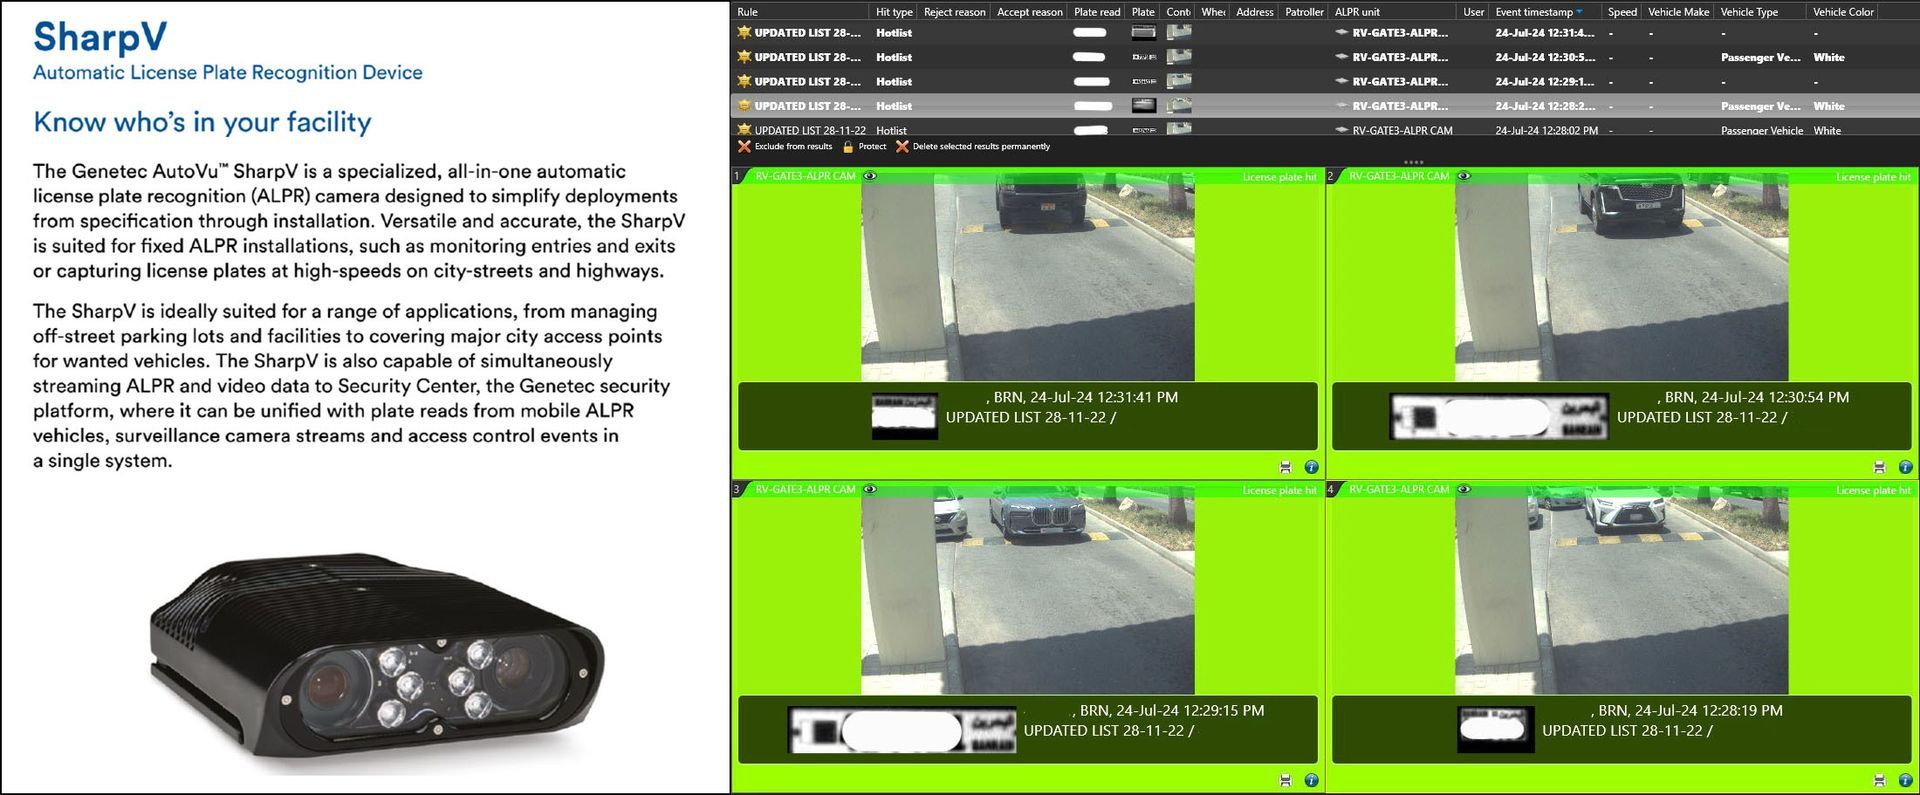Print tile 2 using its printer icon
This screenshot has height=795, width=1920.
point(1879,467)
